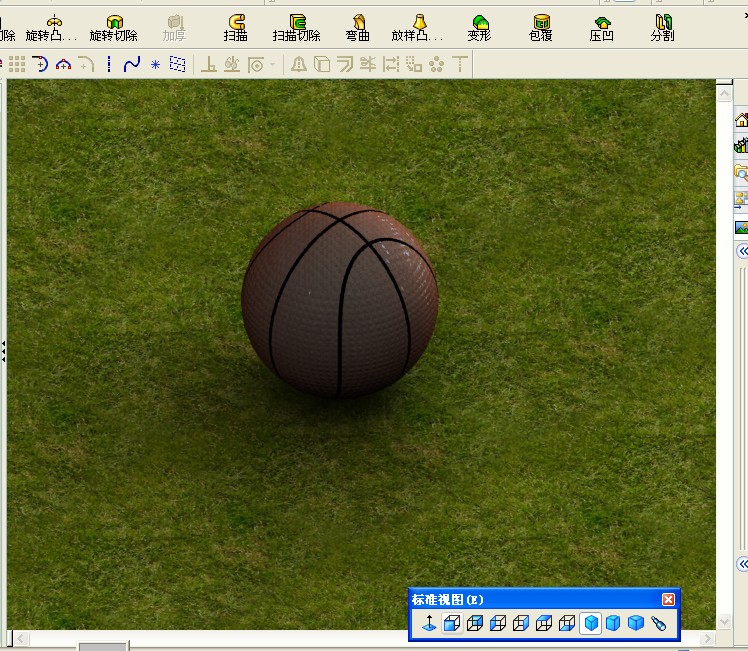Viewport: 748px width, 651px height.
Task: Switch to Back view in 标准视图
Action: [475, 623]
